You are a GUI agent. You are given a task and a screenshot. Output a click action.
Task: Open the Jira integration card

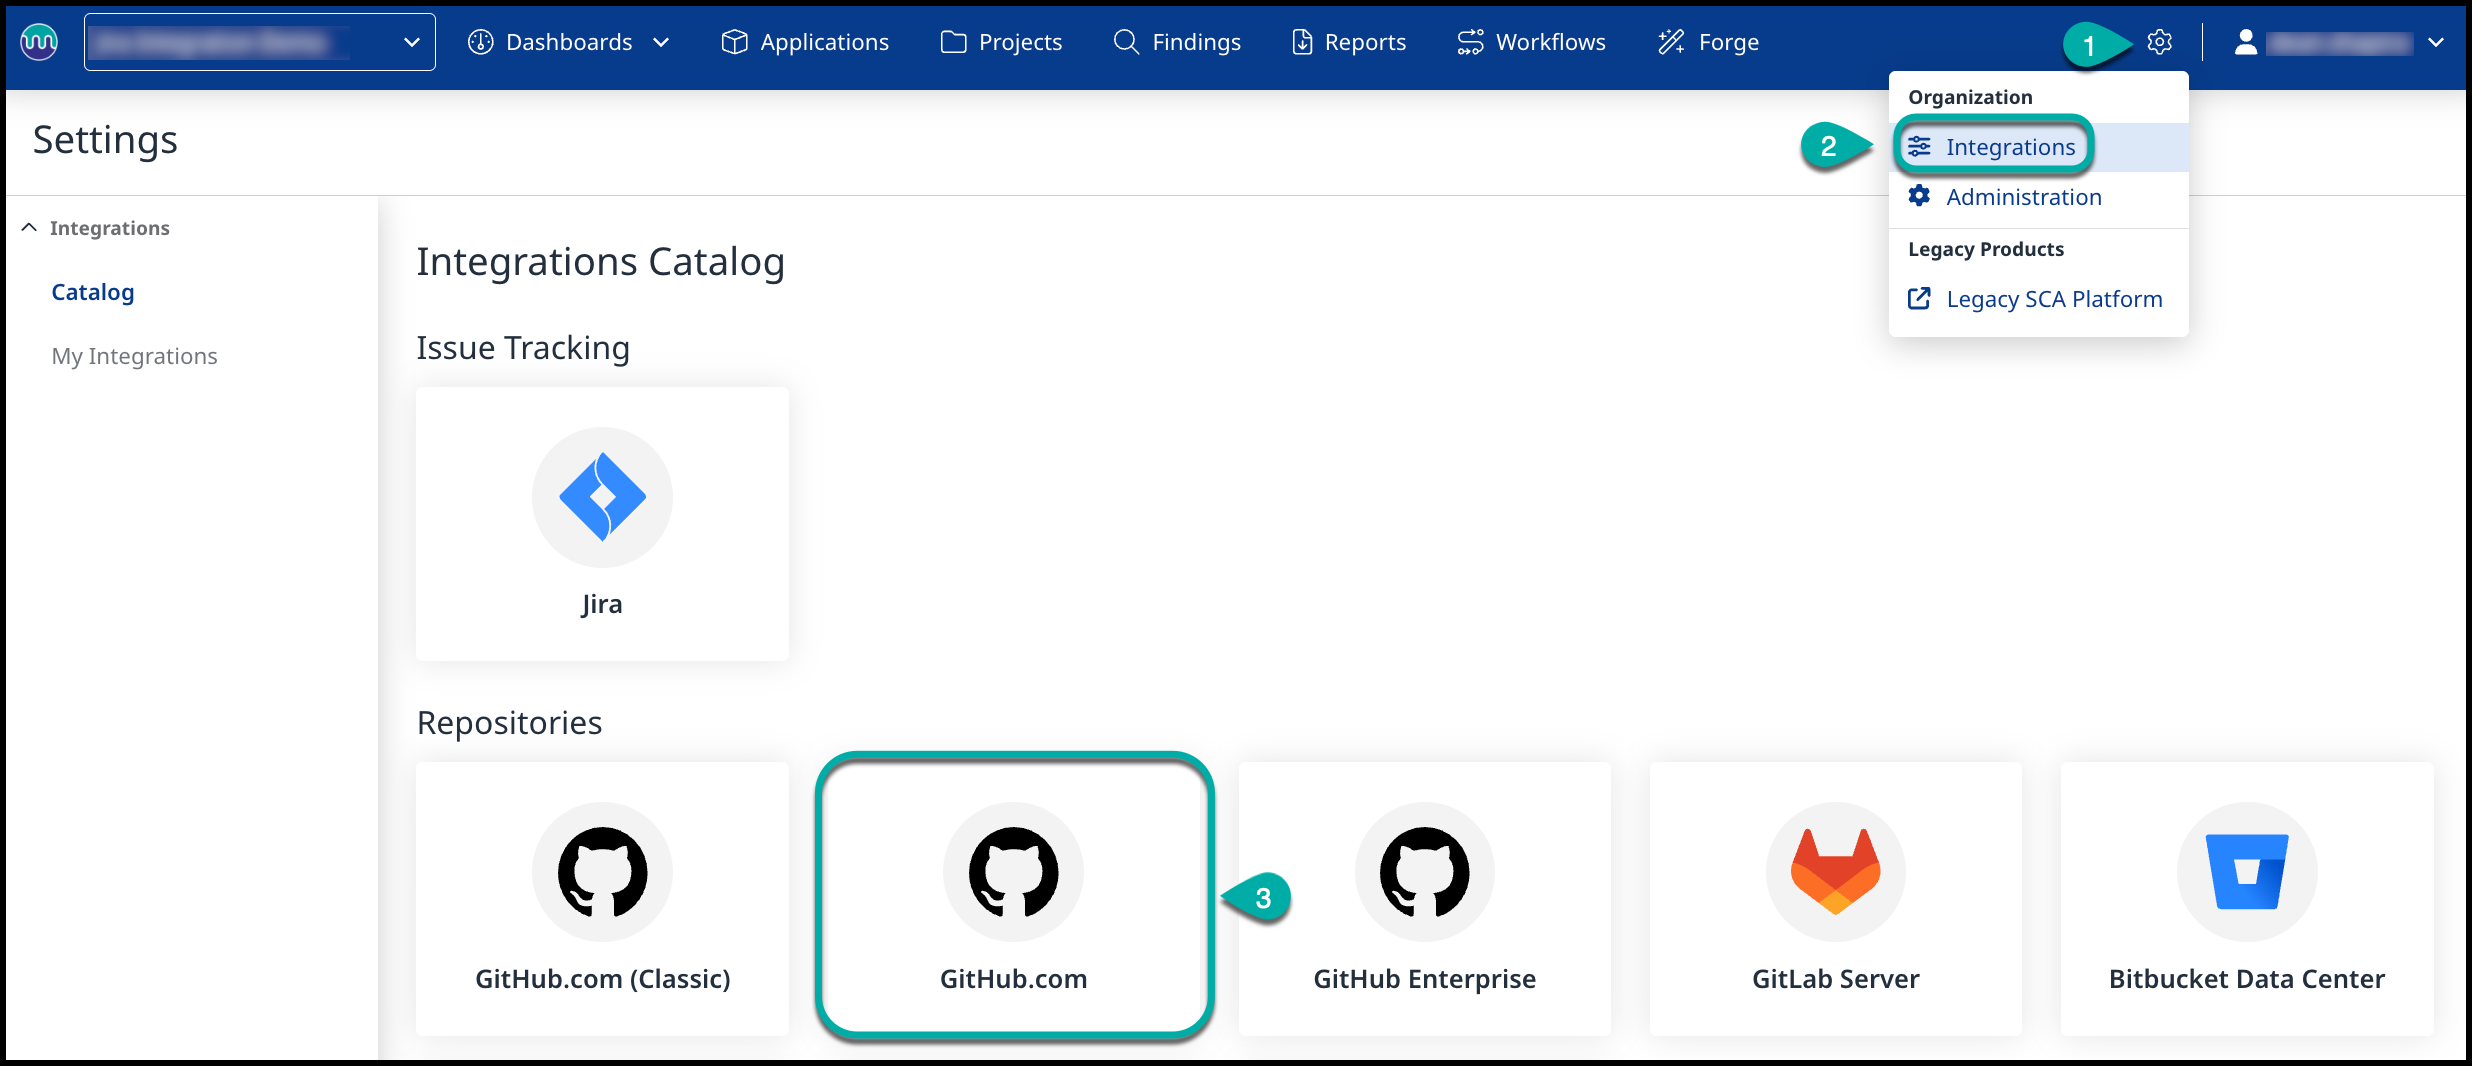(602, 523)
